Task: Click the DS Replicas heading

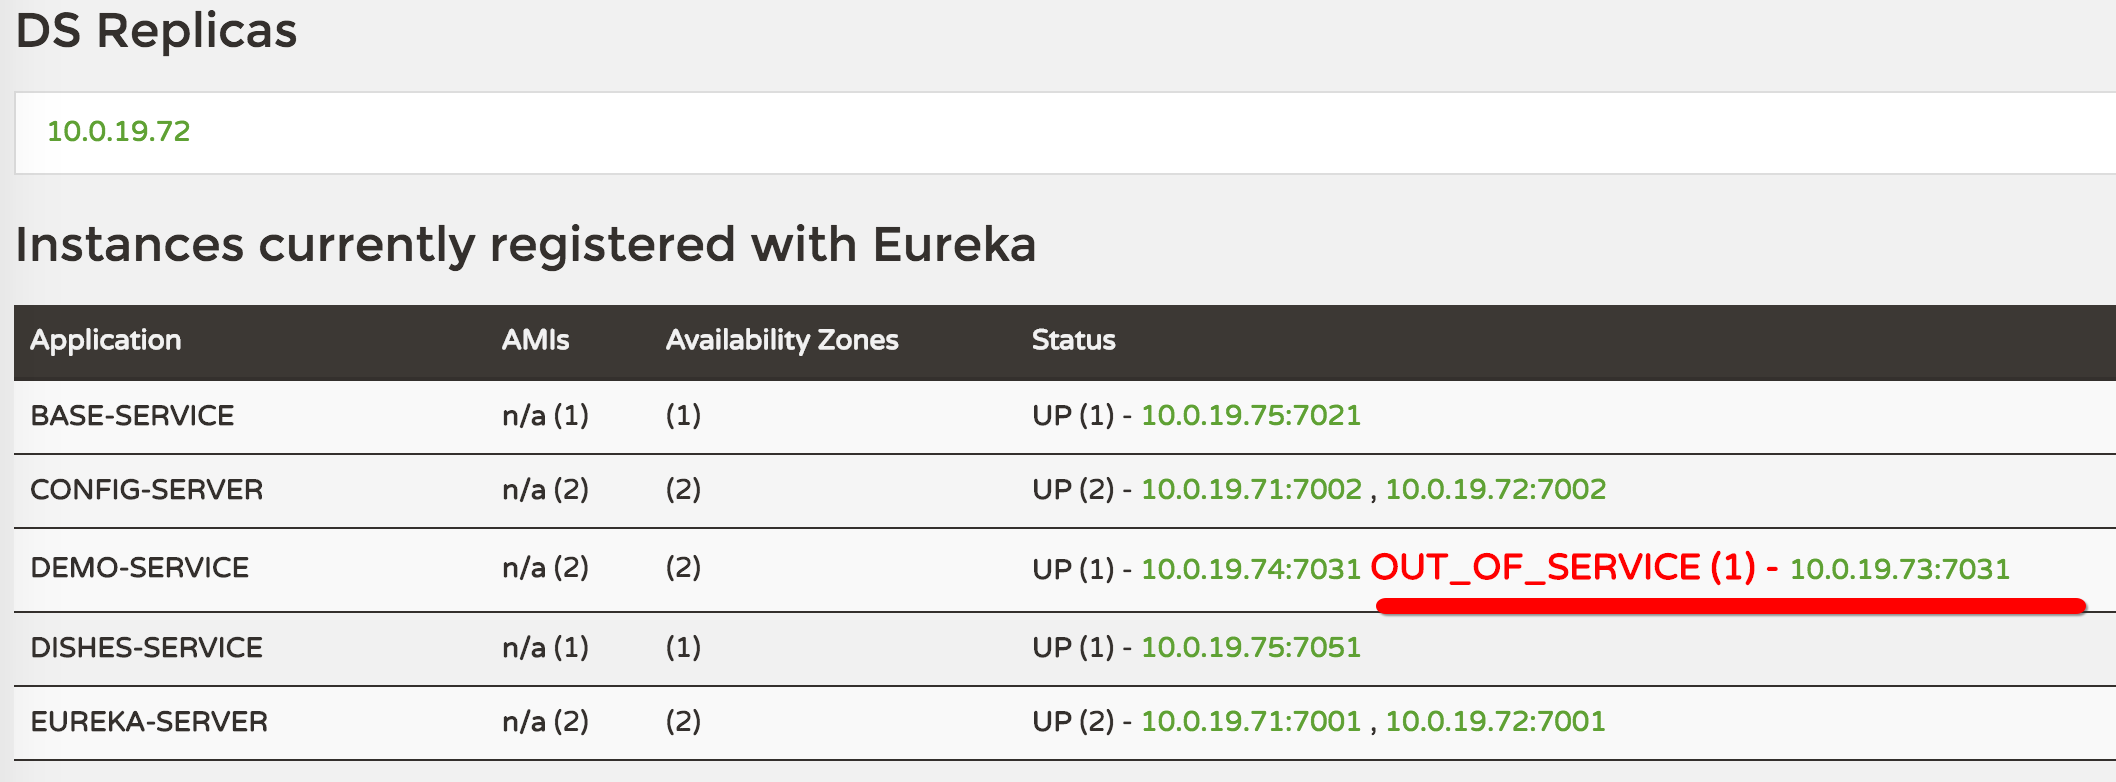Action: (157, 30)
